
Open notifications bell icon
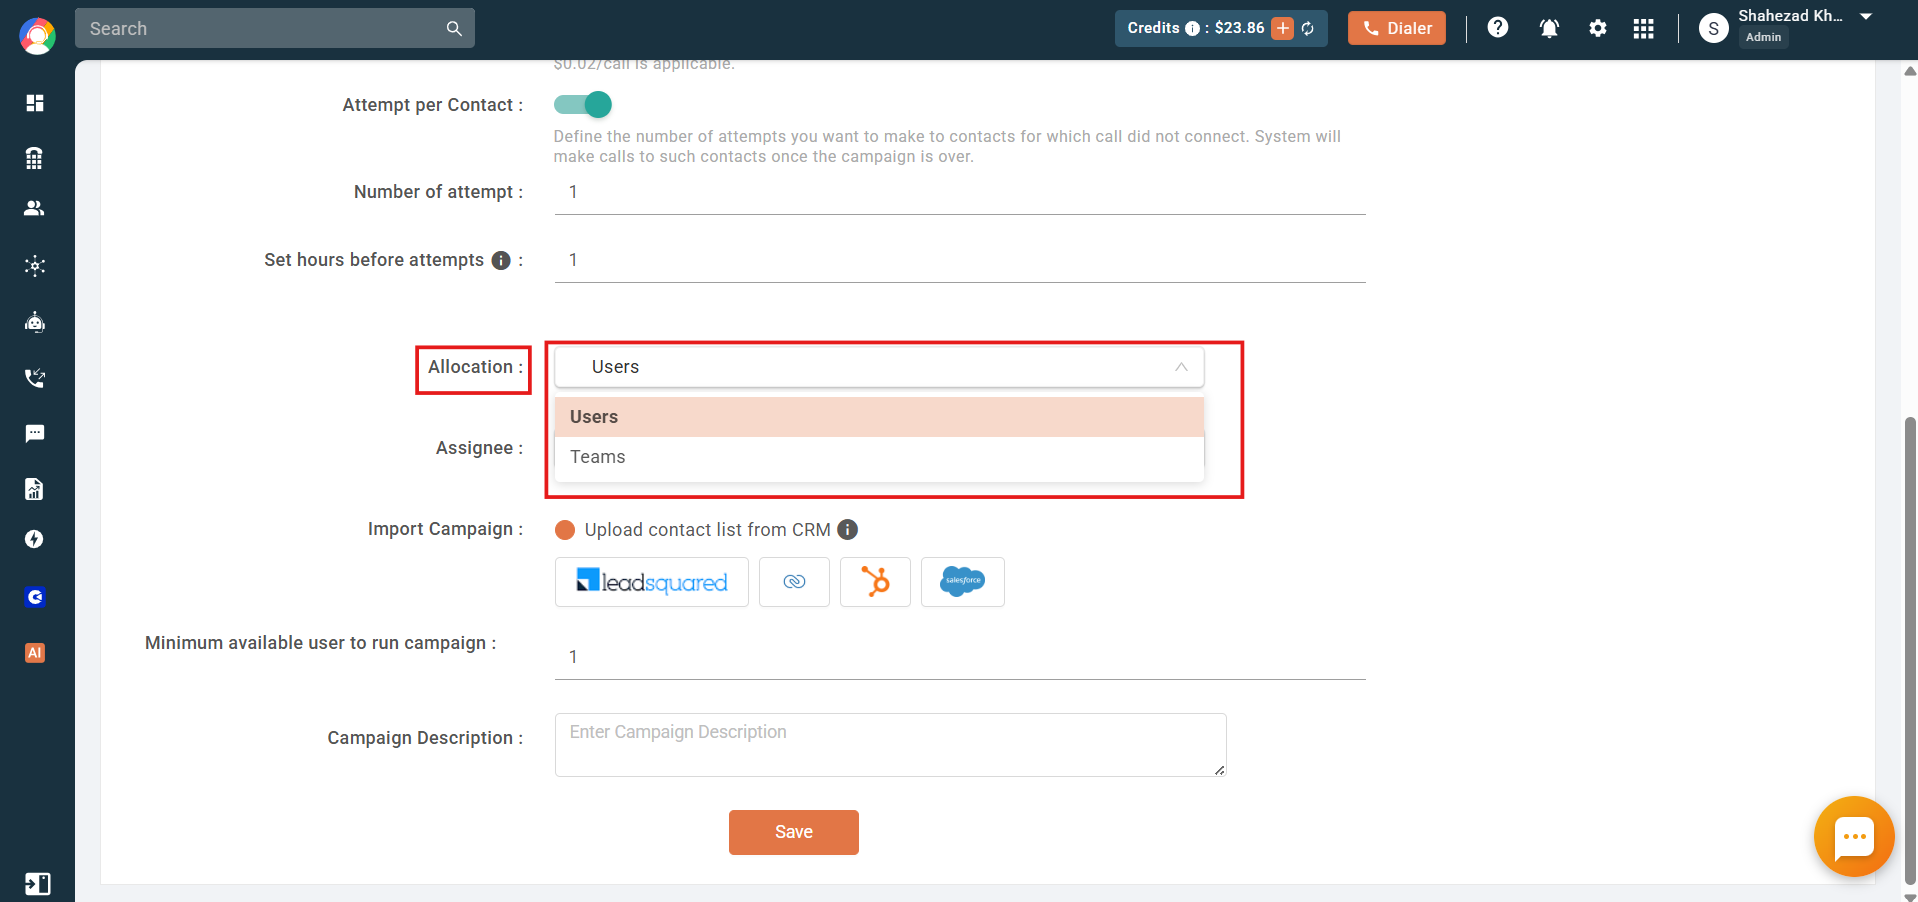click(1549, 28)
